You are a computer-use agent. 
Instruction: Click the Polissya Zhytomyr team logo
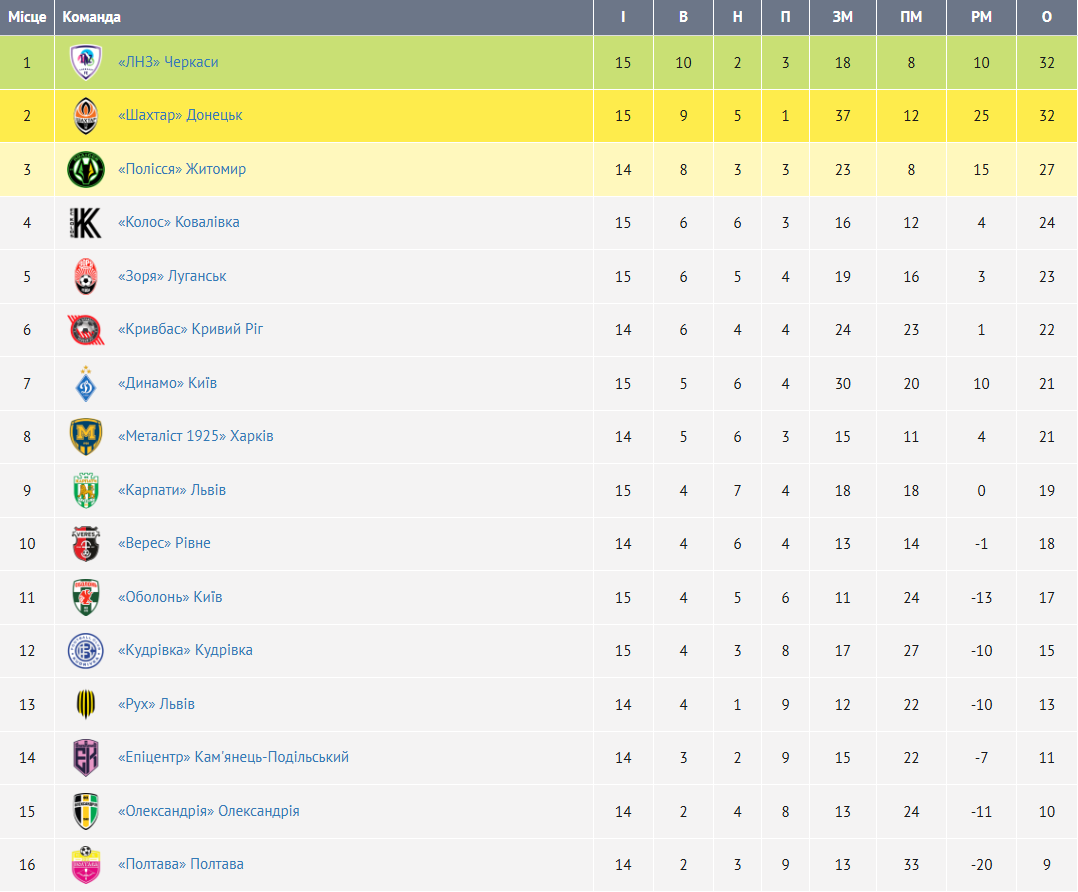click(85, 170)
